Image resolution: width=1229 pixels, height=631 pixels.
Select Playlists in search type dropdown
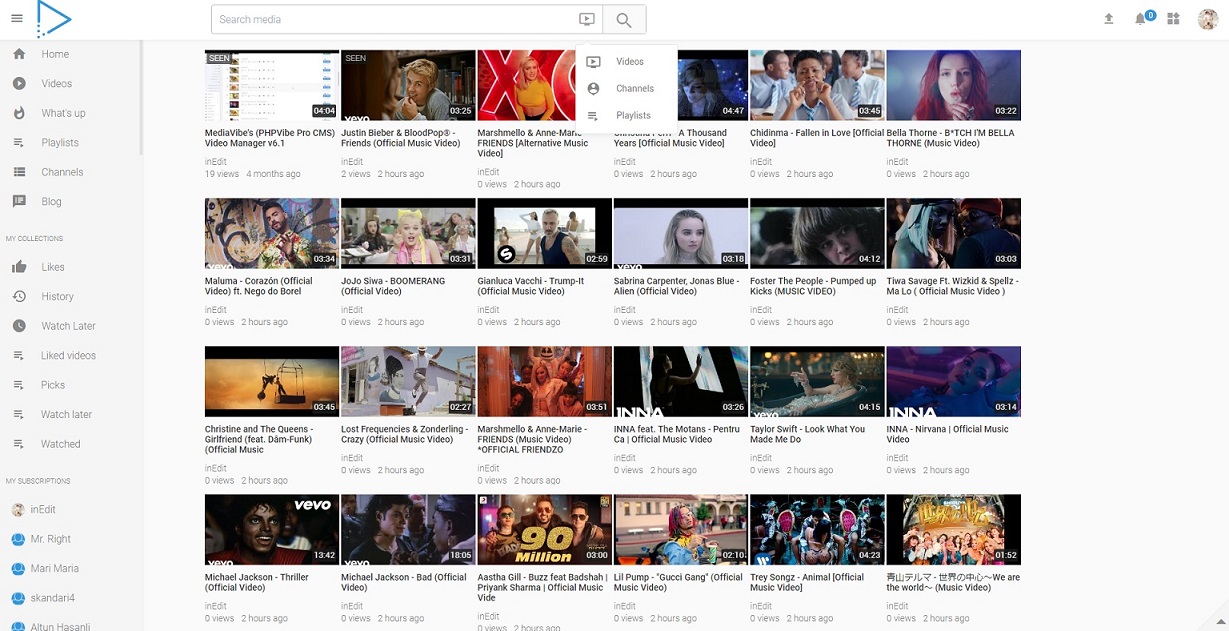coord(627,116)
